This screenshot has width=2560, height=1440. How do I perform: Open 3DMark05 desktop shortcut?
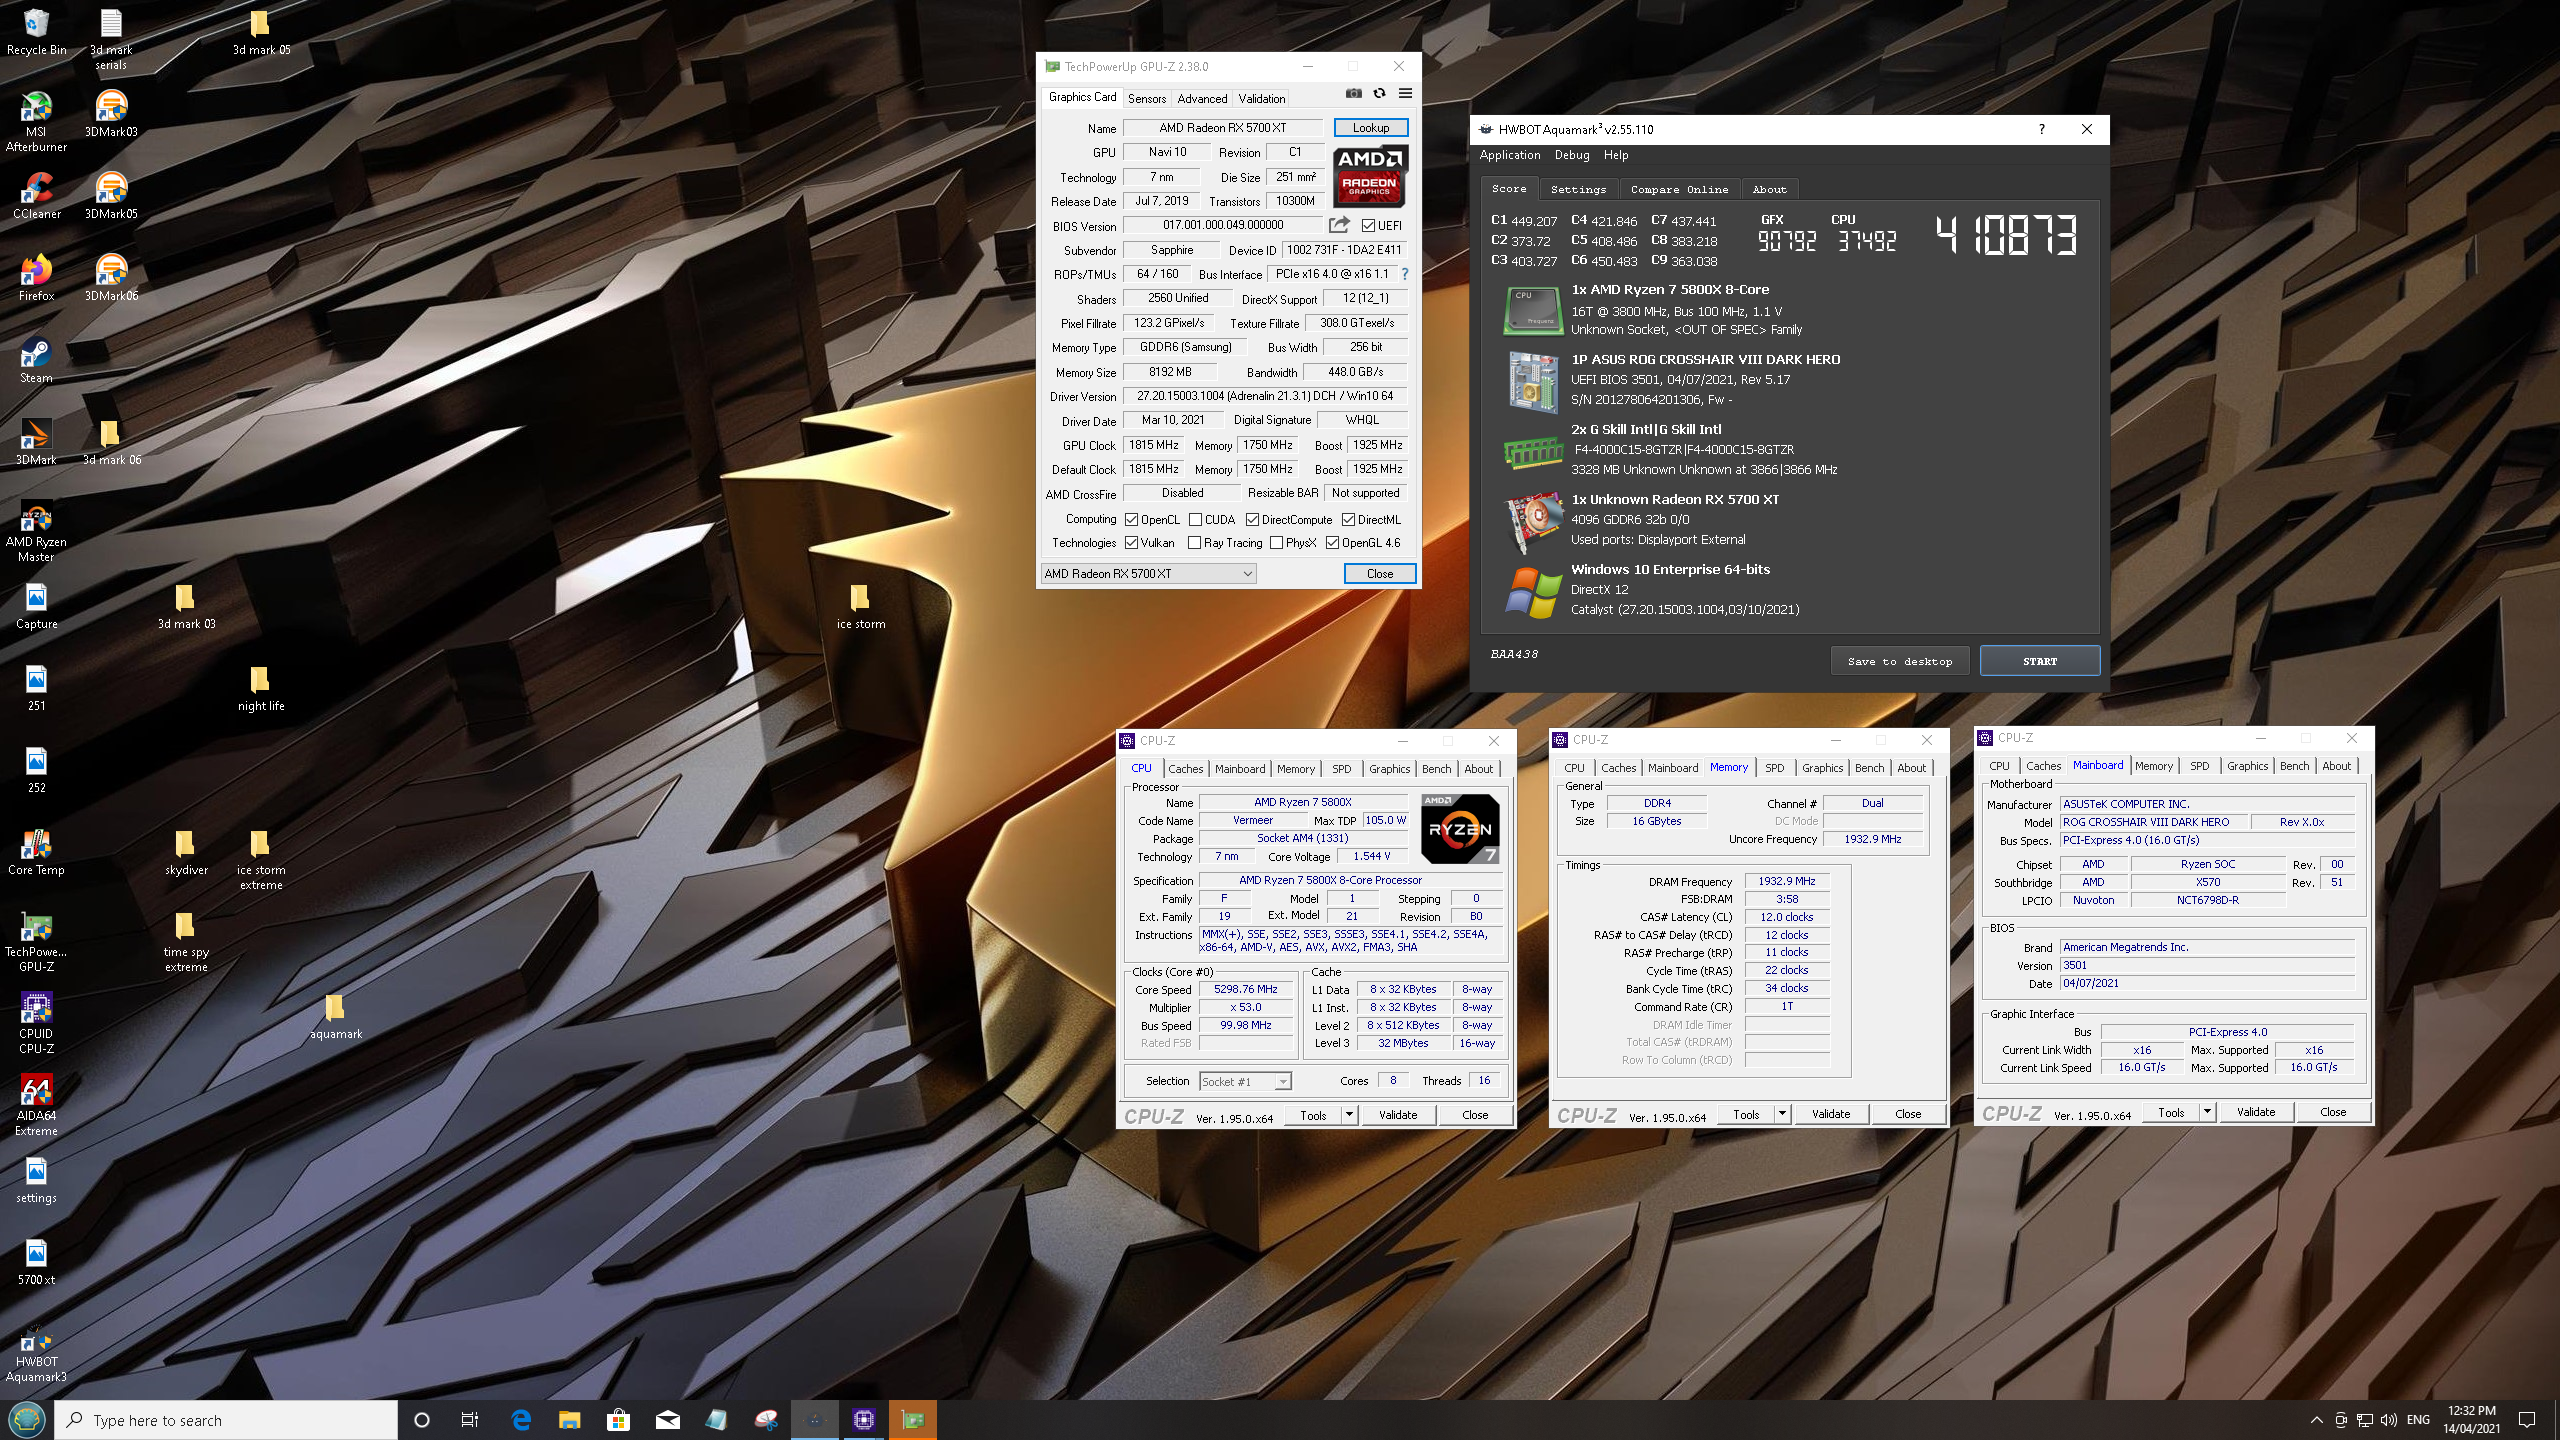pos(111,195)
